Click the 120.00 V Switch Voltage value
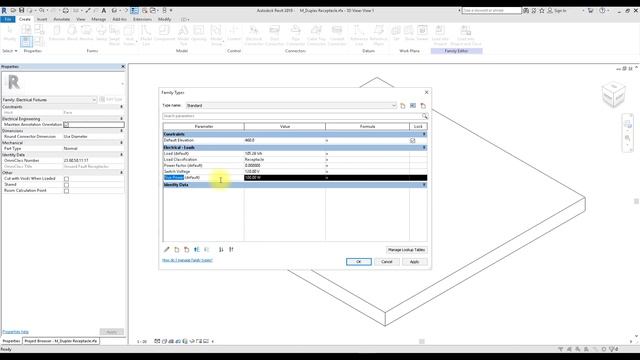This screenshot has height=360, width=640. [x=285, y=171]
